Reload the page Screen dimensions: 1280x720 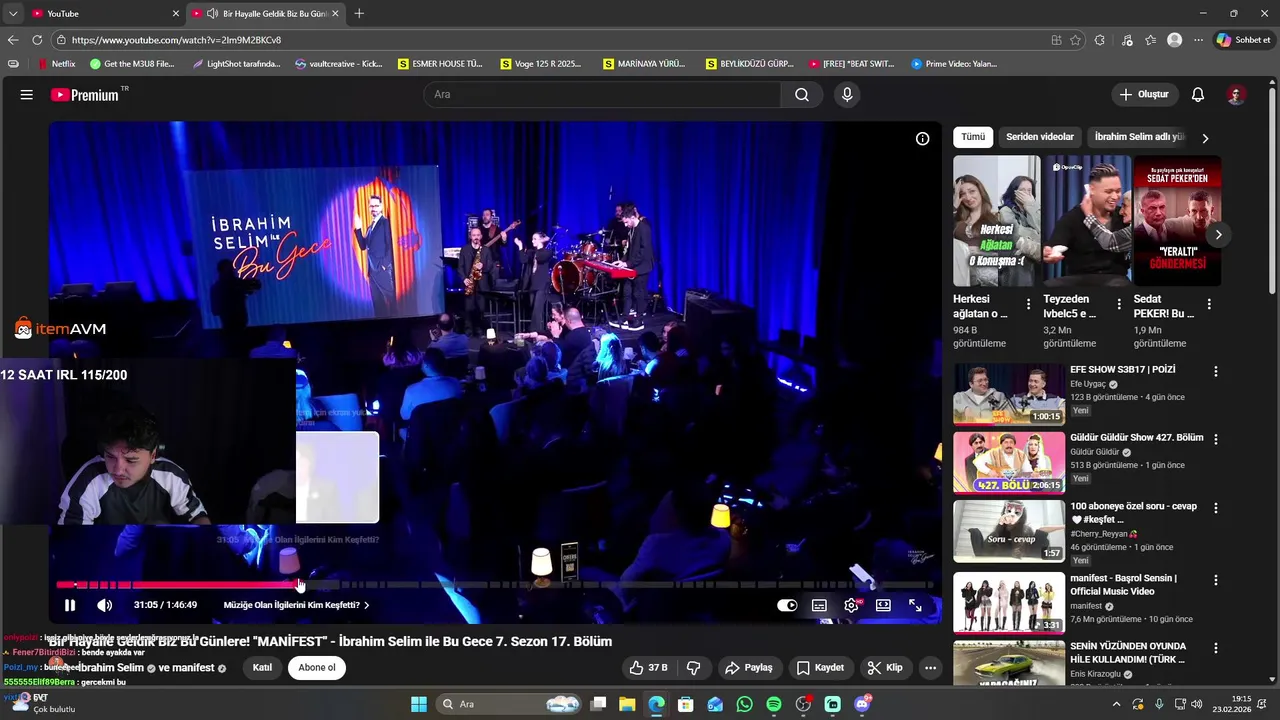(37, 40)
